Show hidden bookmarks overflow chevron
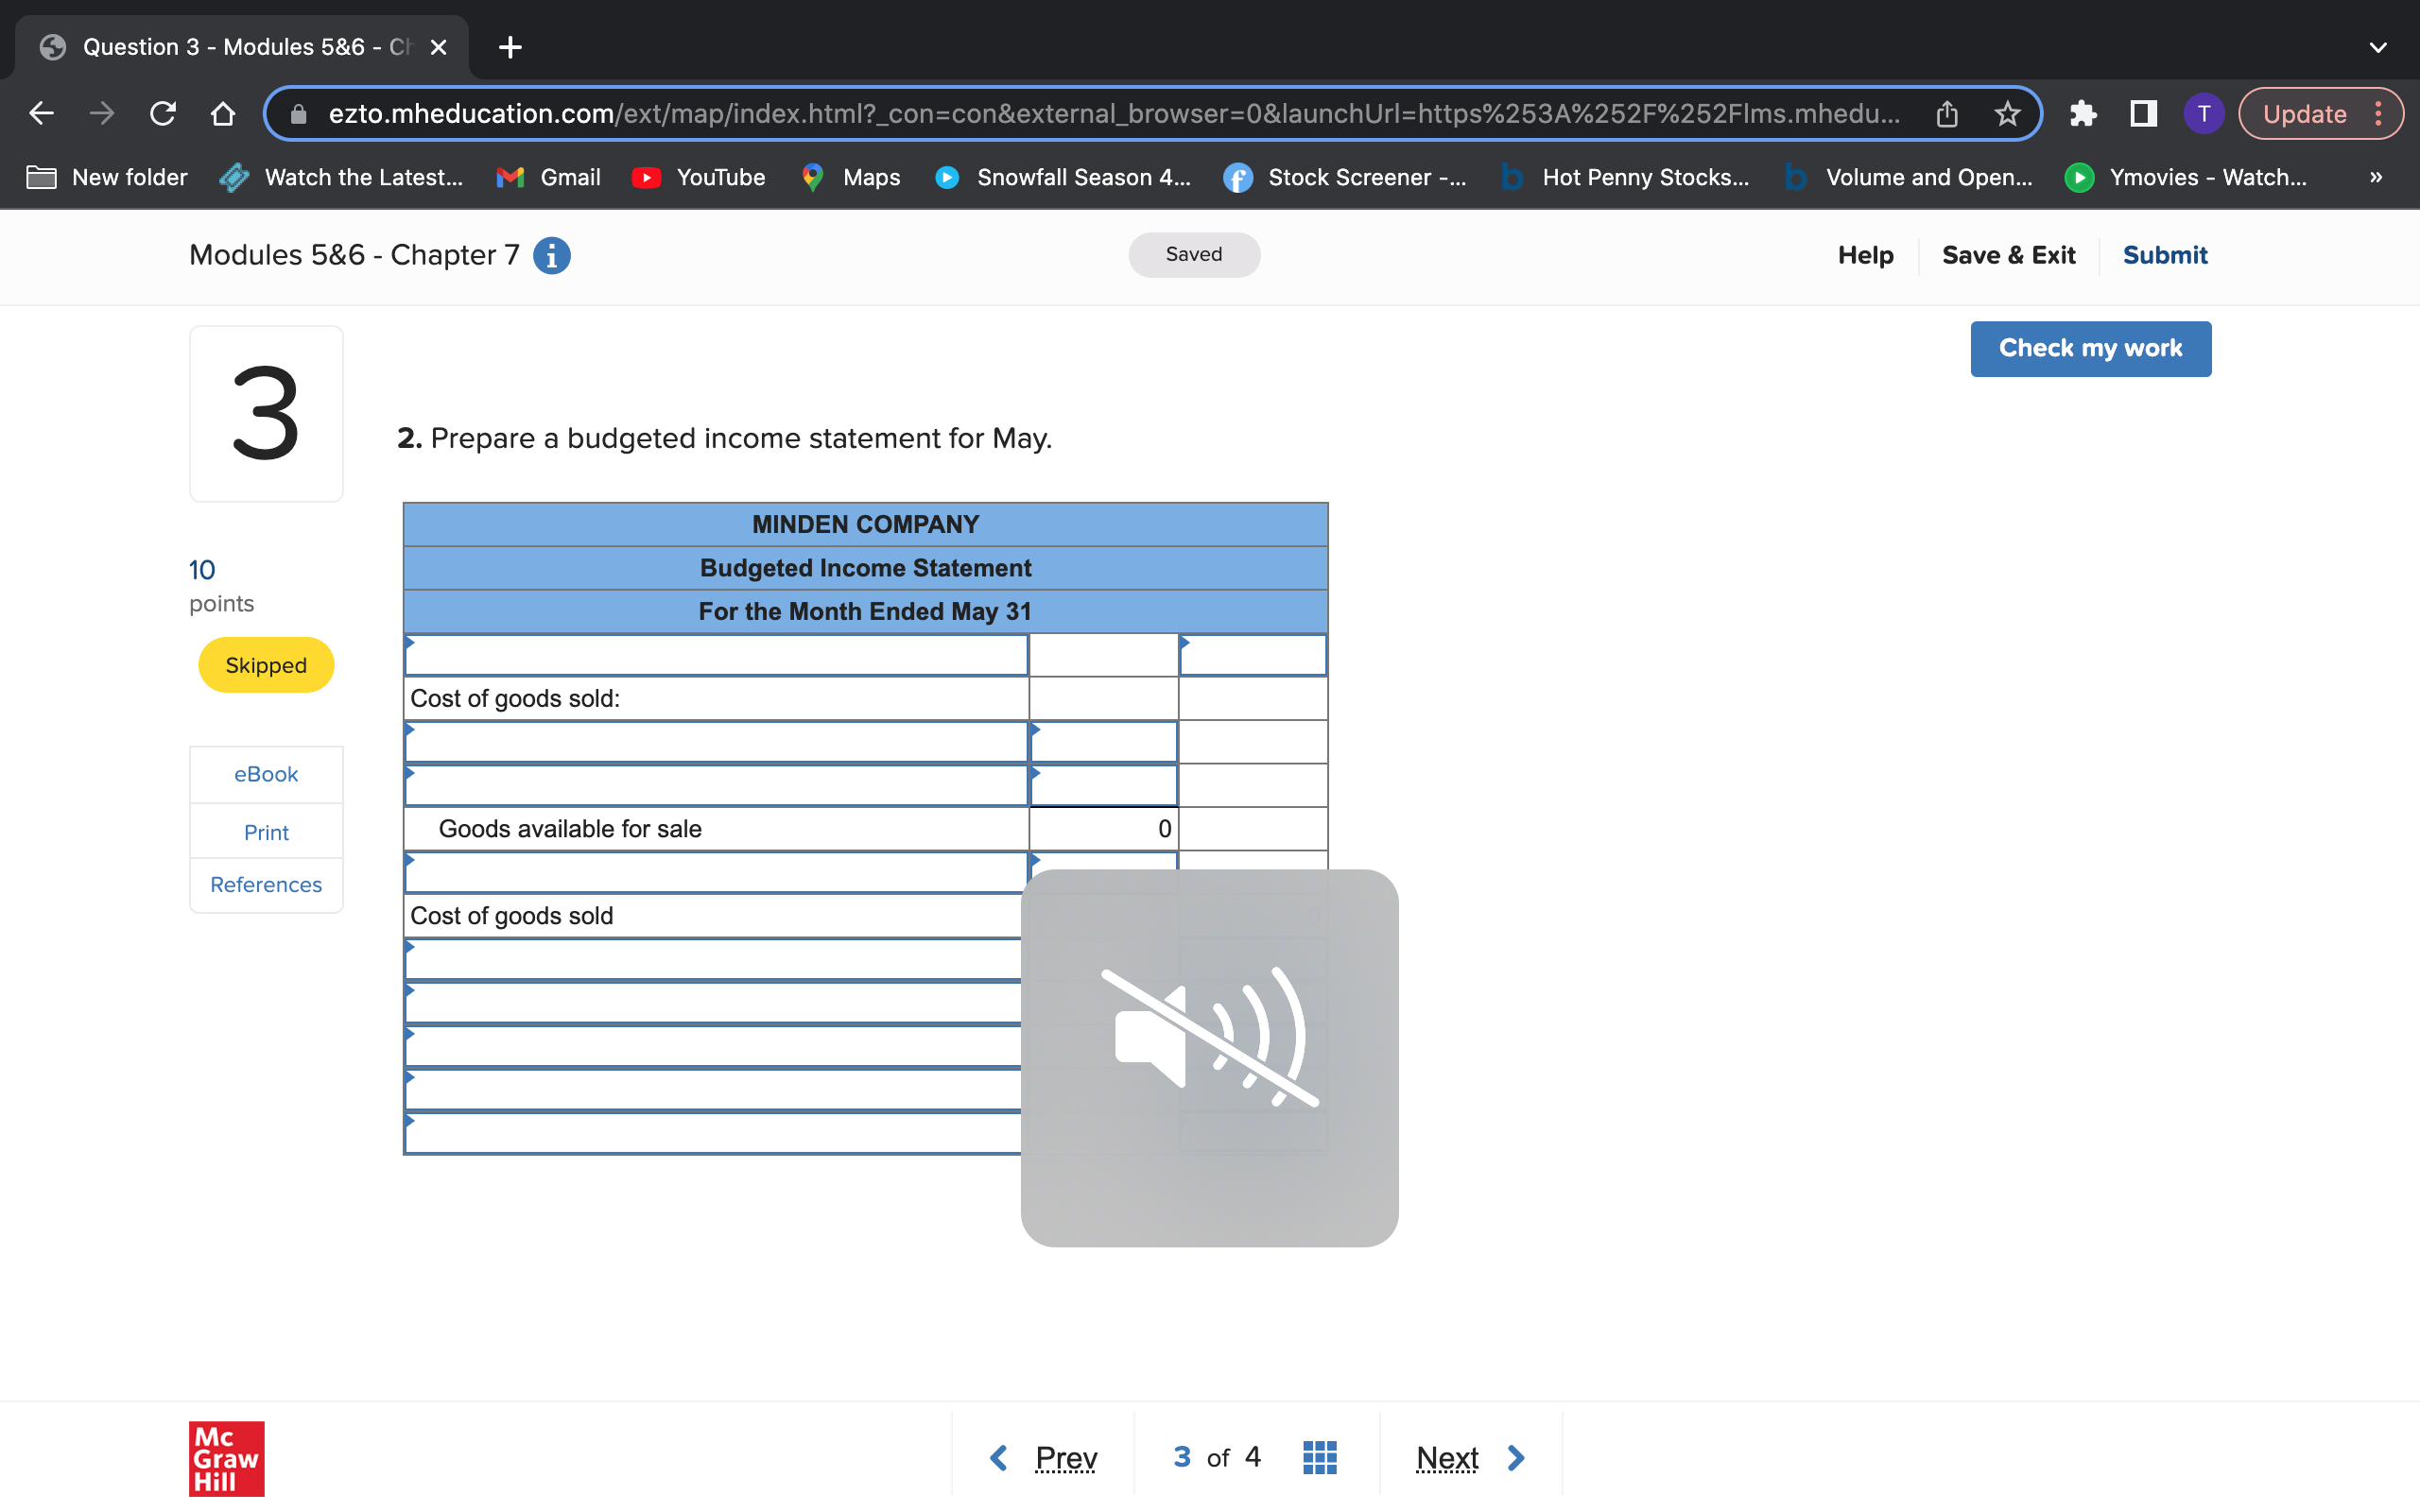This screenshot has height=1512, width=2420. tap(2376, 178)
